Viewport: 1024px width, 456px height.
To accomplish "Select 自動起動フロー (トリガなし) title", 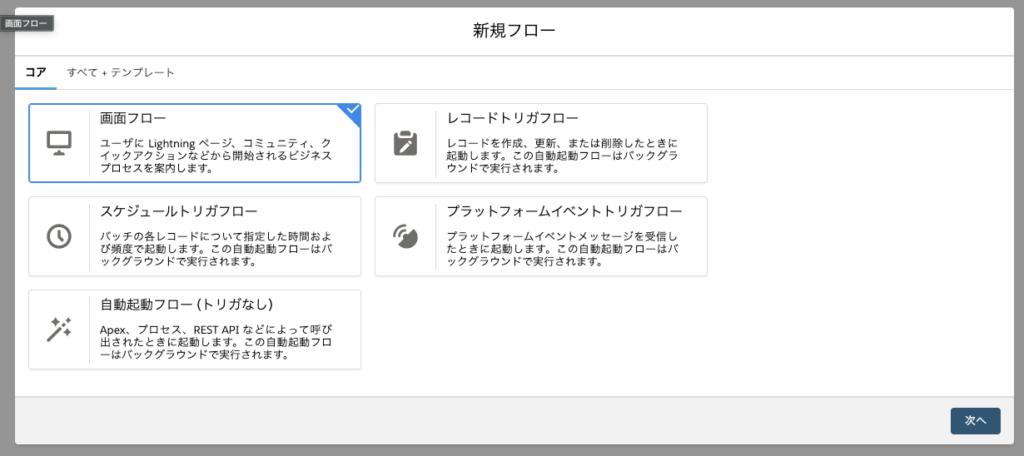I will [x=186, y=305].
